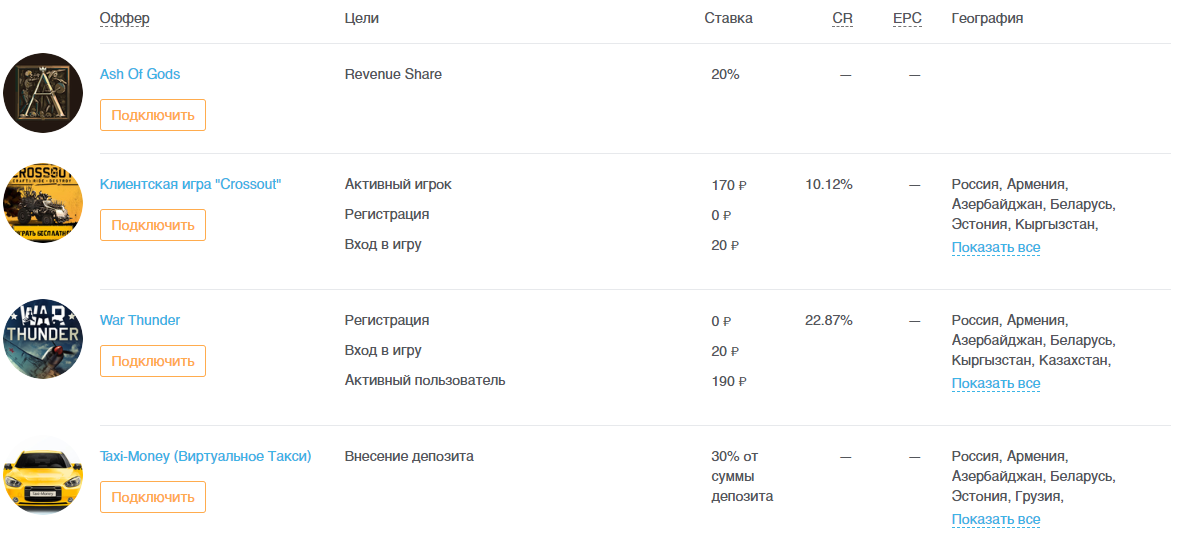Click the EPC column header
Screen dimensions: 1178x548
pos(908,18)
